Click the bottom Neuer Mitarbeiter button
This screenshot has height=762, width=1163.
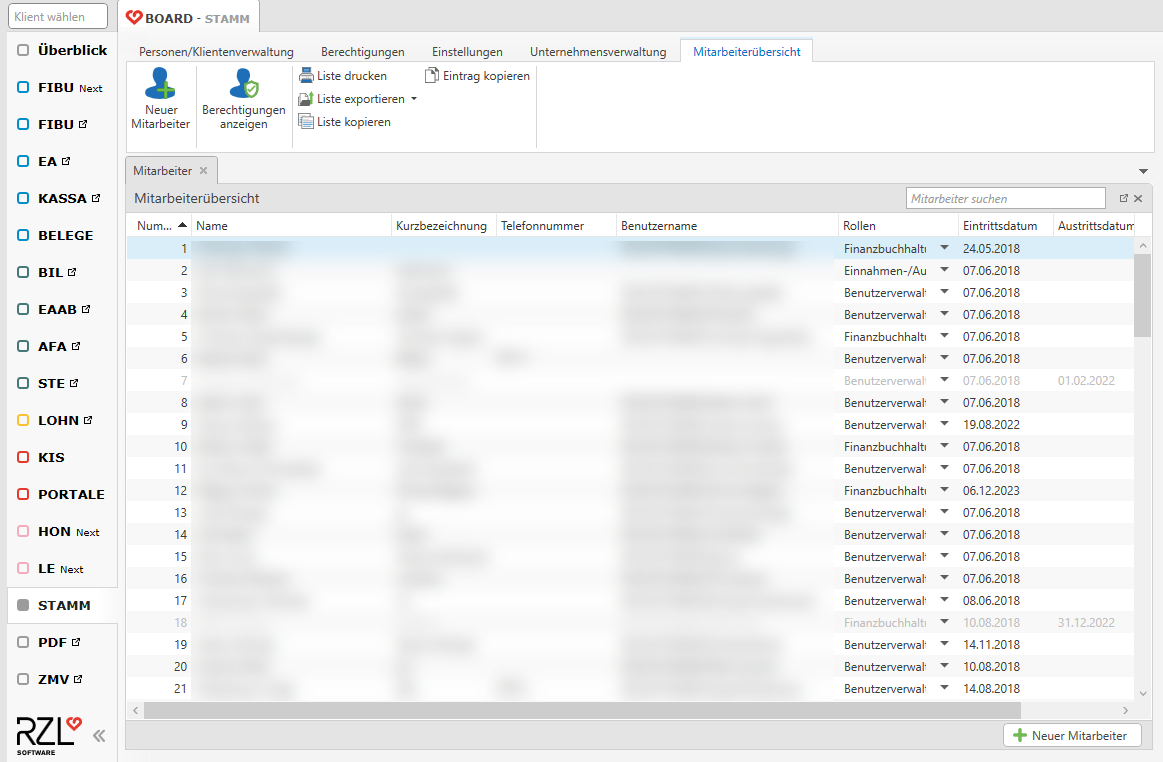(1072, 736)
